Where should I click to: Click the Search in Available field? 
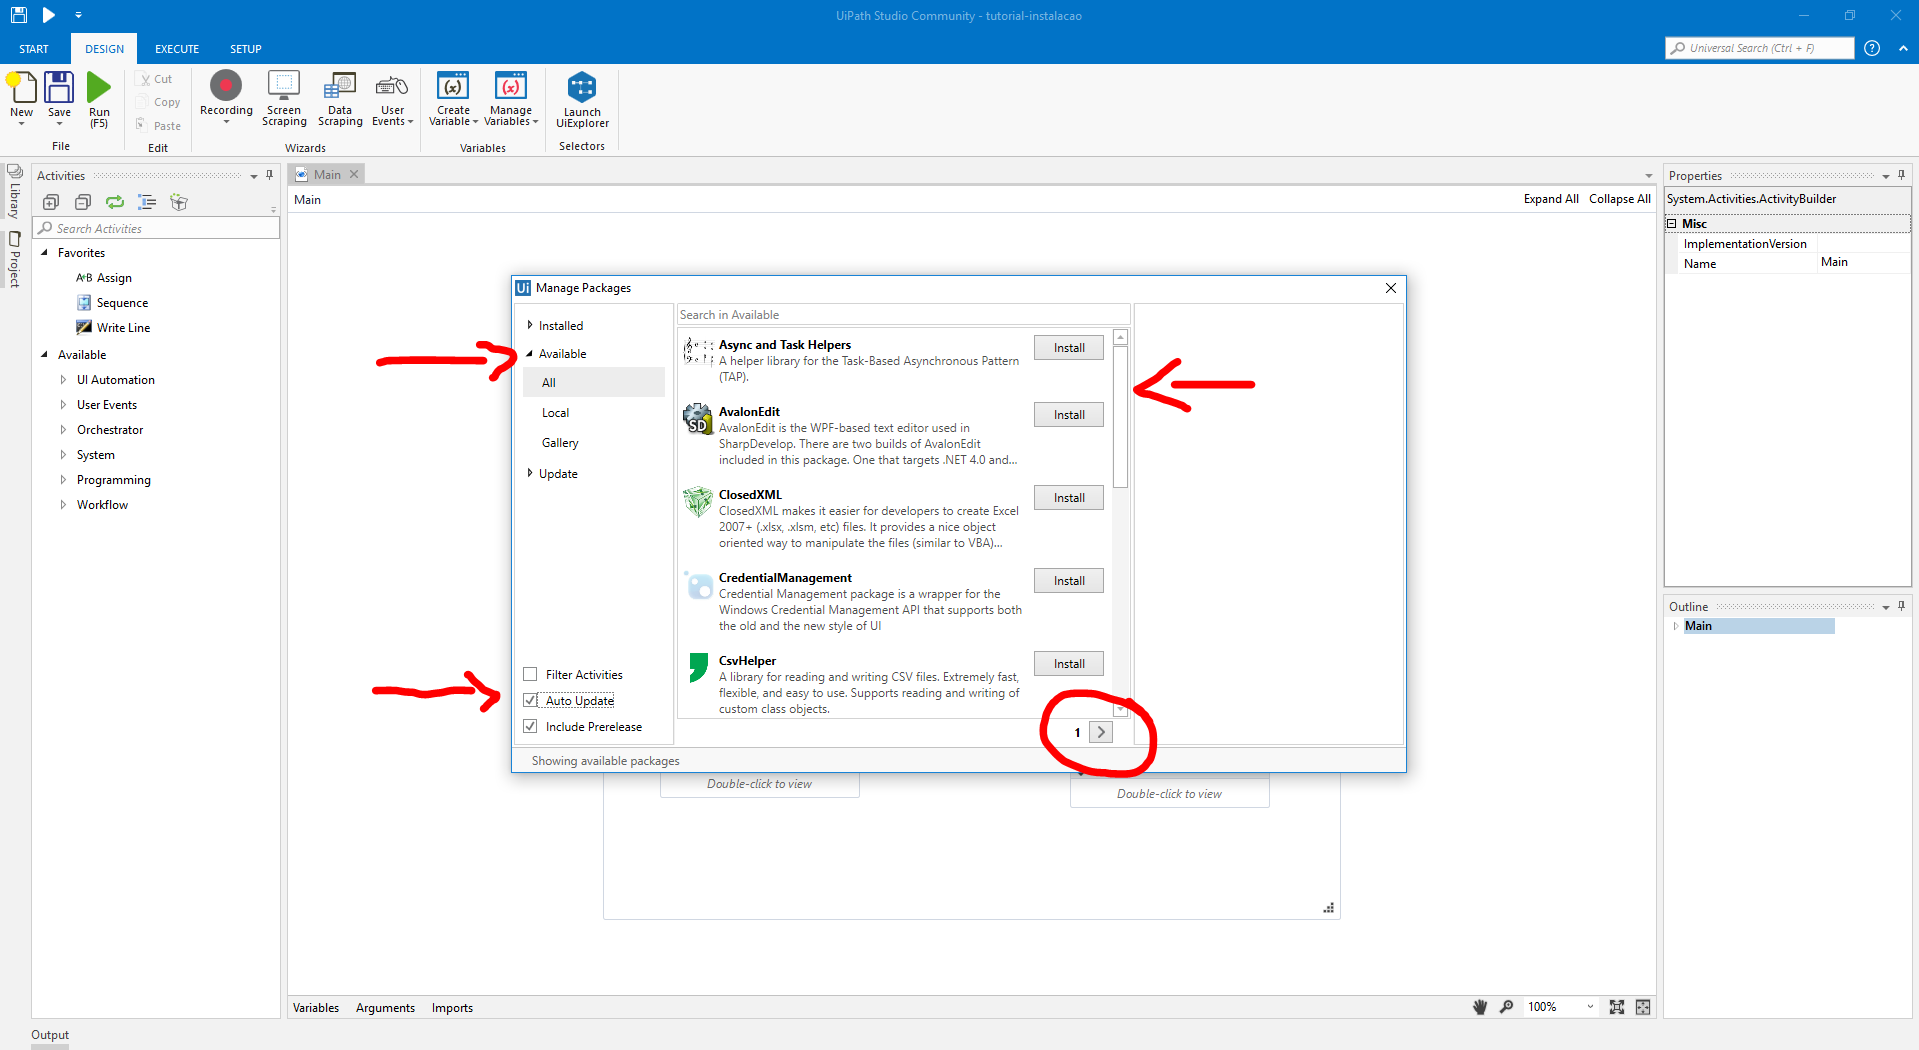pyautogui.click(x=903, y=314)
